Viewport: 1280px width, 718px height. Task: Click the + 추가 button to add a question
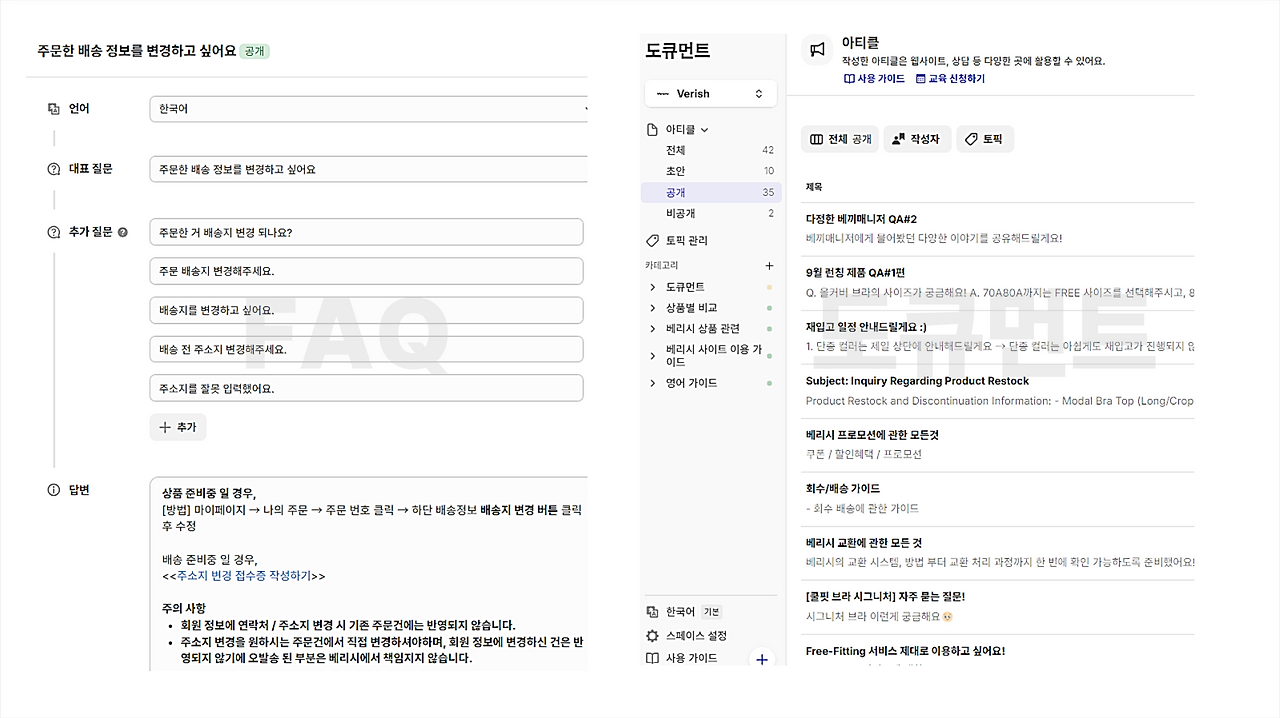[177, 427]
